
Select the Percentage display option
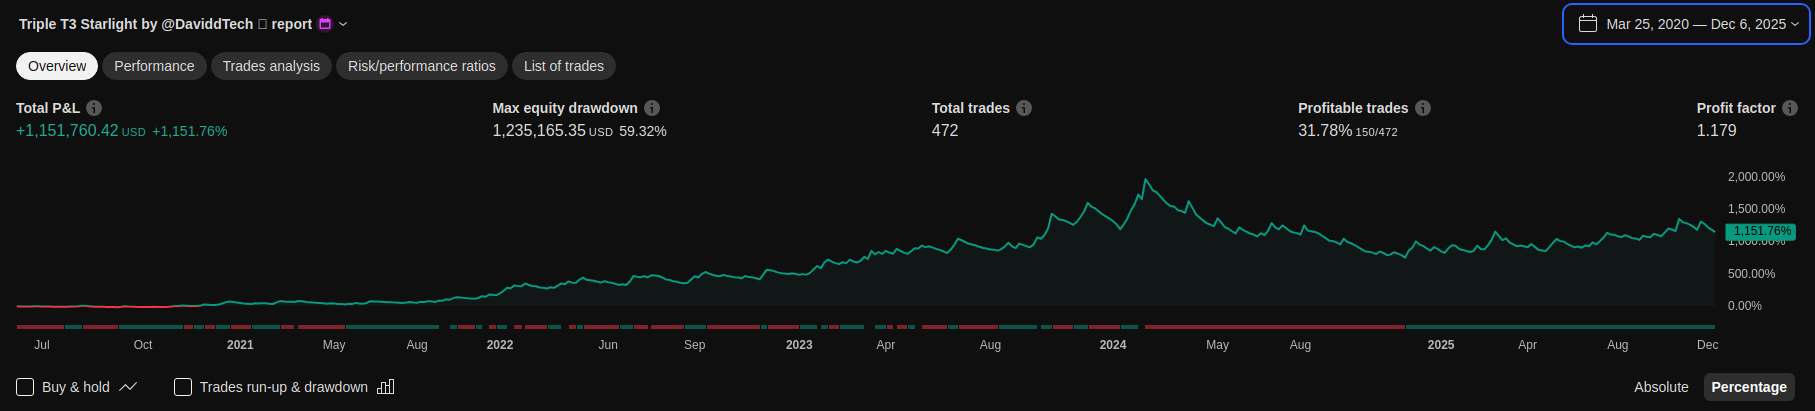(x=1748, y=387)
